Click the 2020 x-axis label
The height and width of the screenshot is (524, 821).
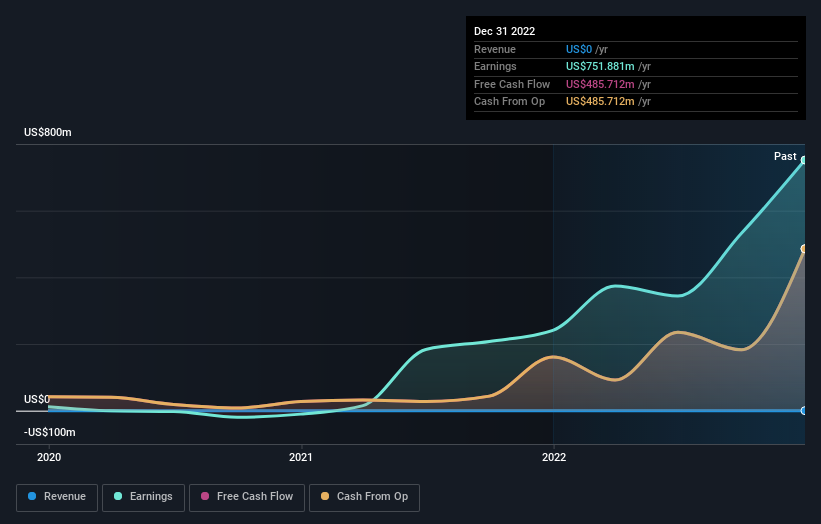tap(49, 457)
